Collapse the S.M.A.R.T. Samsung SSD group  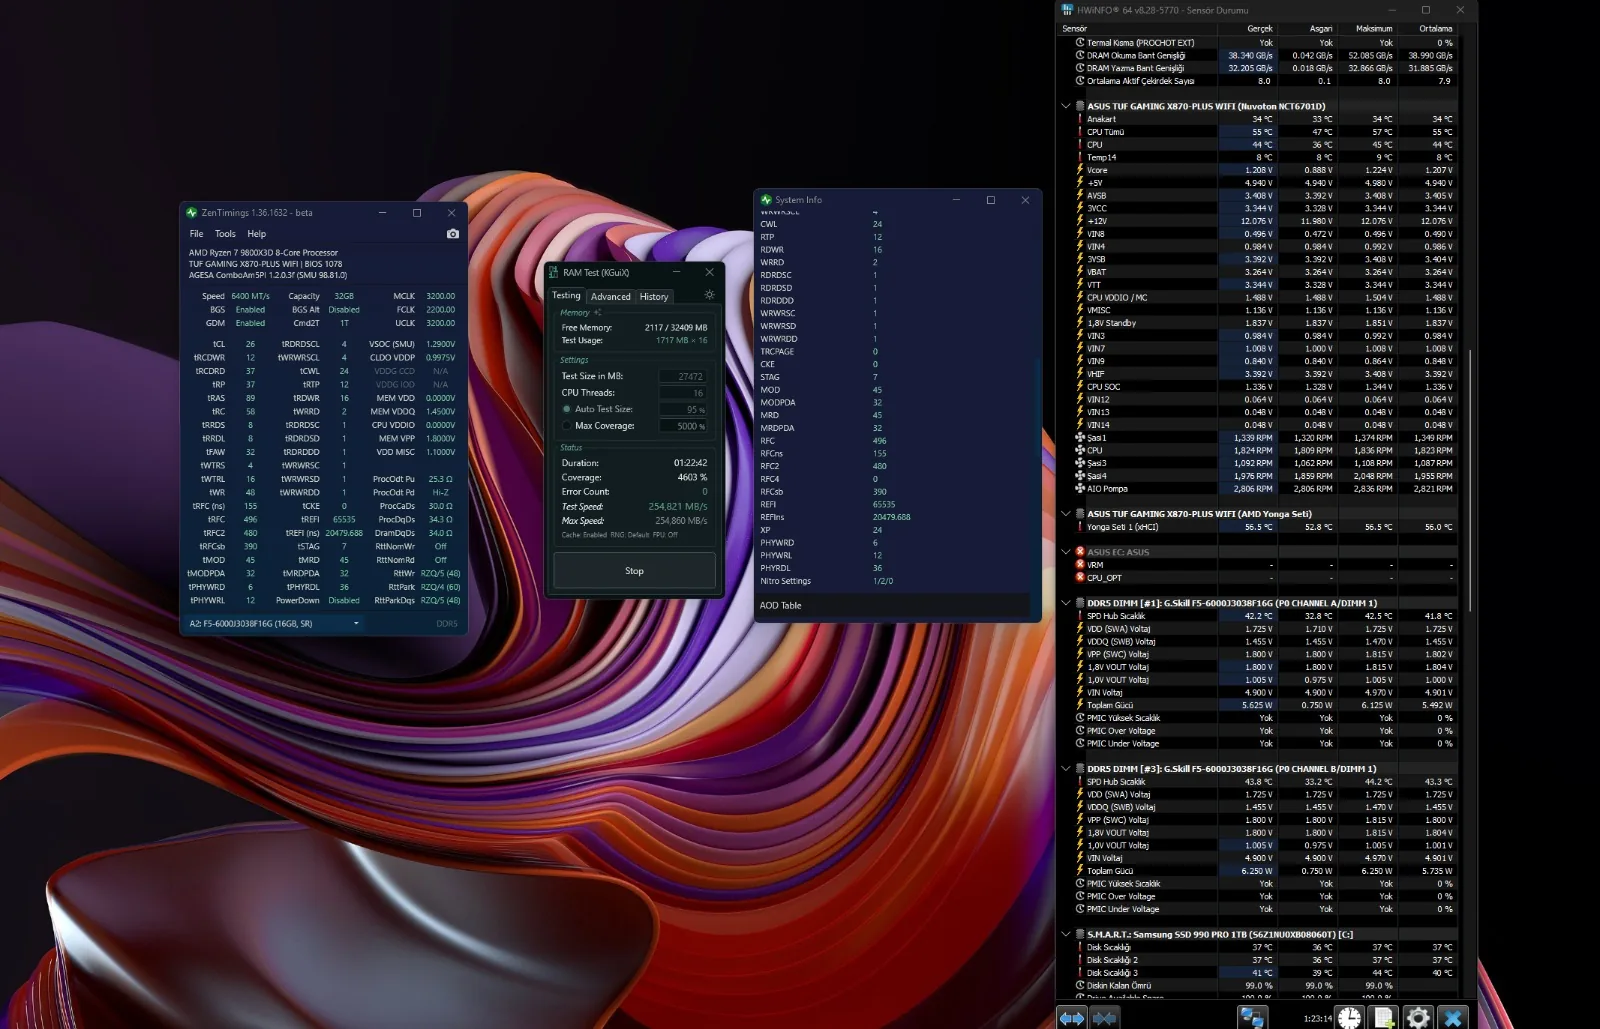click(1066, 935)
